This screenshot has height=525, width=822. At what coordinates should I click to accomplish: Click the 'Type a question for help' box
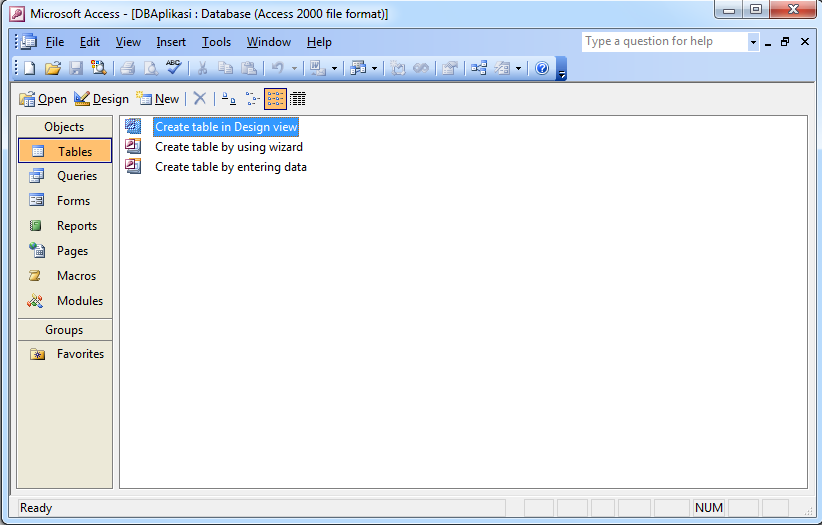click(x=665, y=41)
